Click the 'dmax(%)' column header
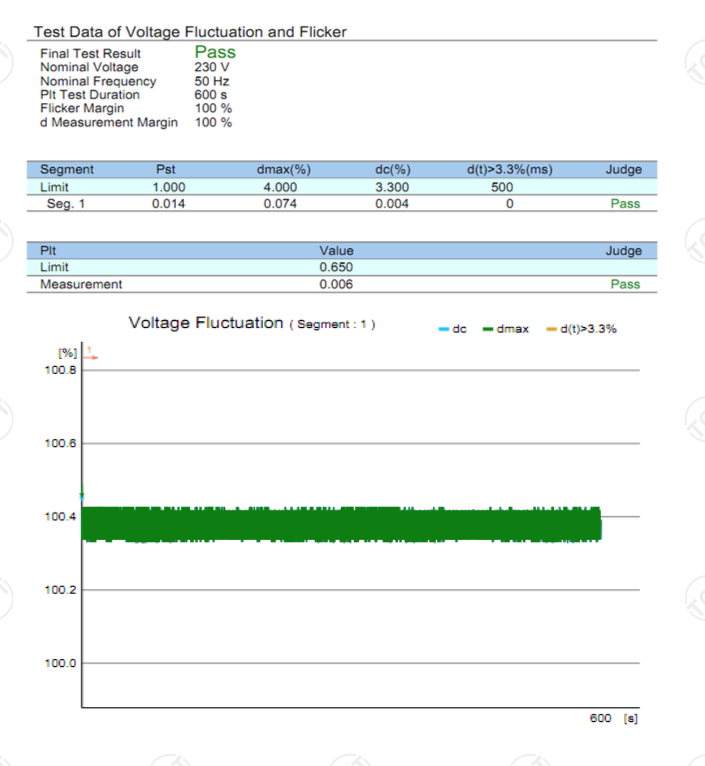 click(x=284, y=170)
